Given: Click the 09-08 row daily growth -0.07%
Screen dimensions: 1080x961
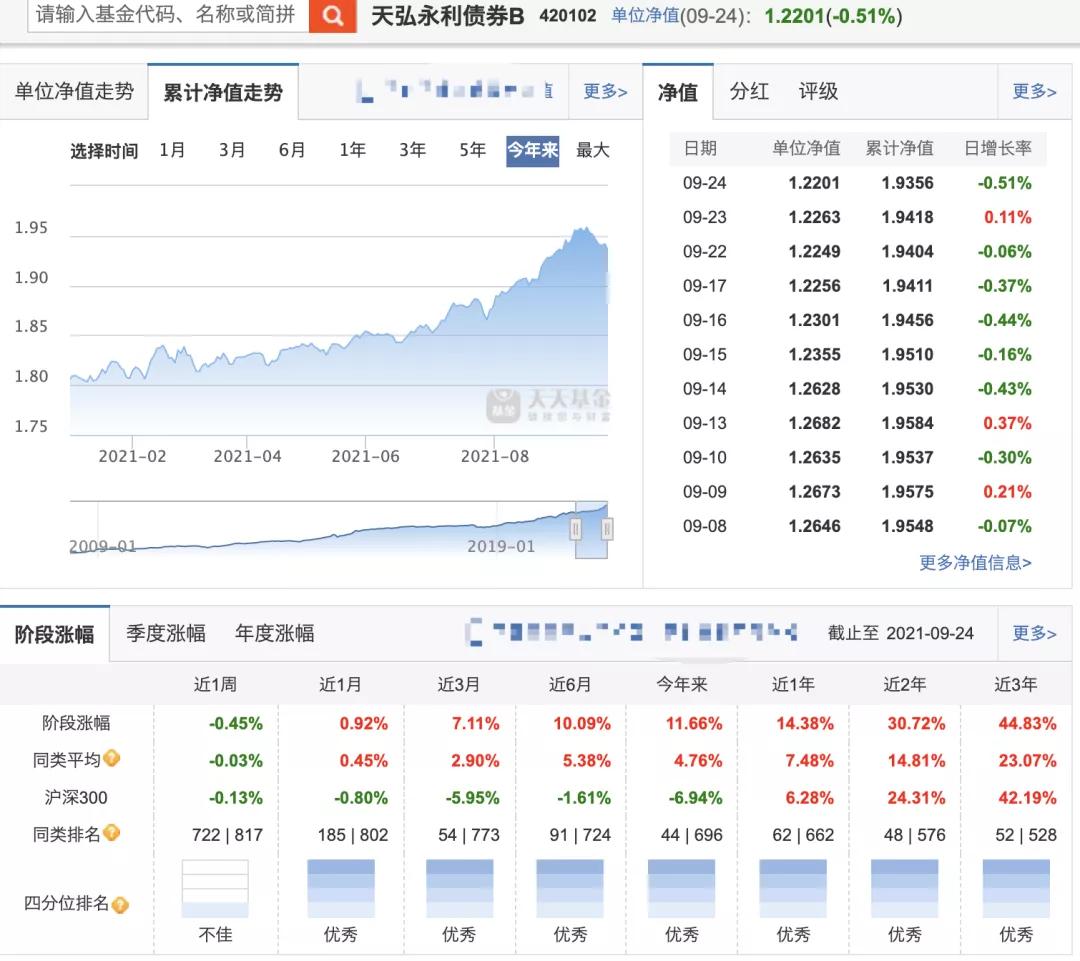Looking at the screenshot, I should (1004, 526).
